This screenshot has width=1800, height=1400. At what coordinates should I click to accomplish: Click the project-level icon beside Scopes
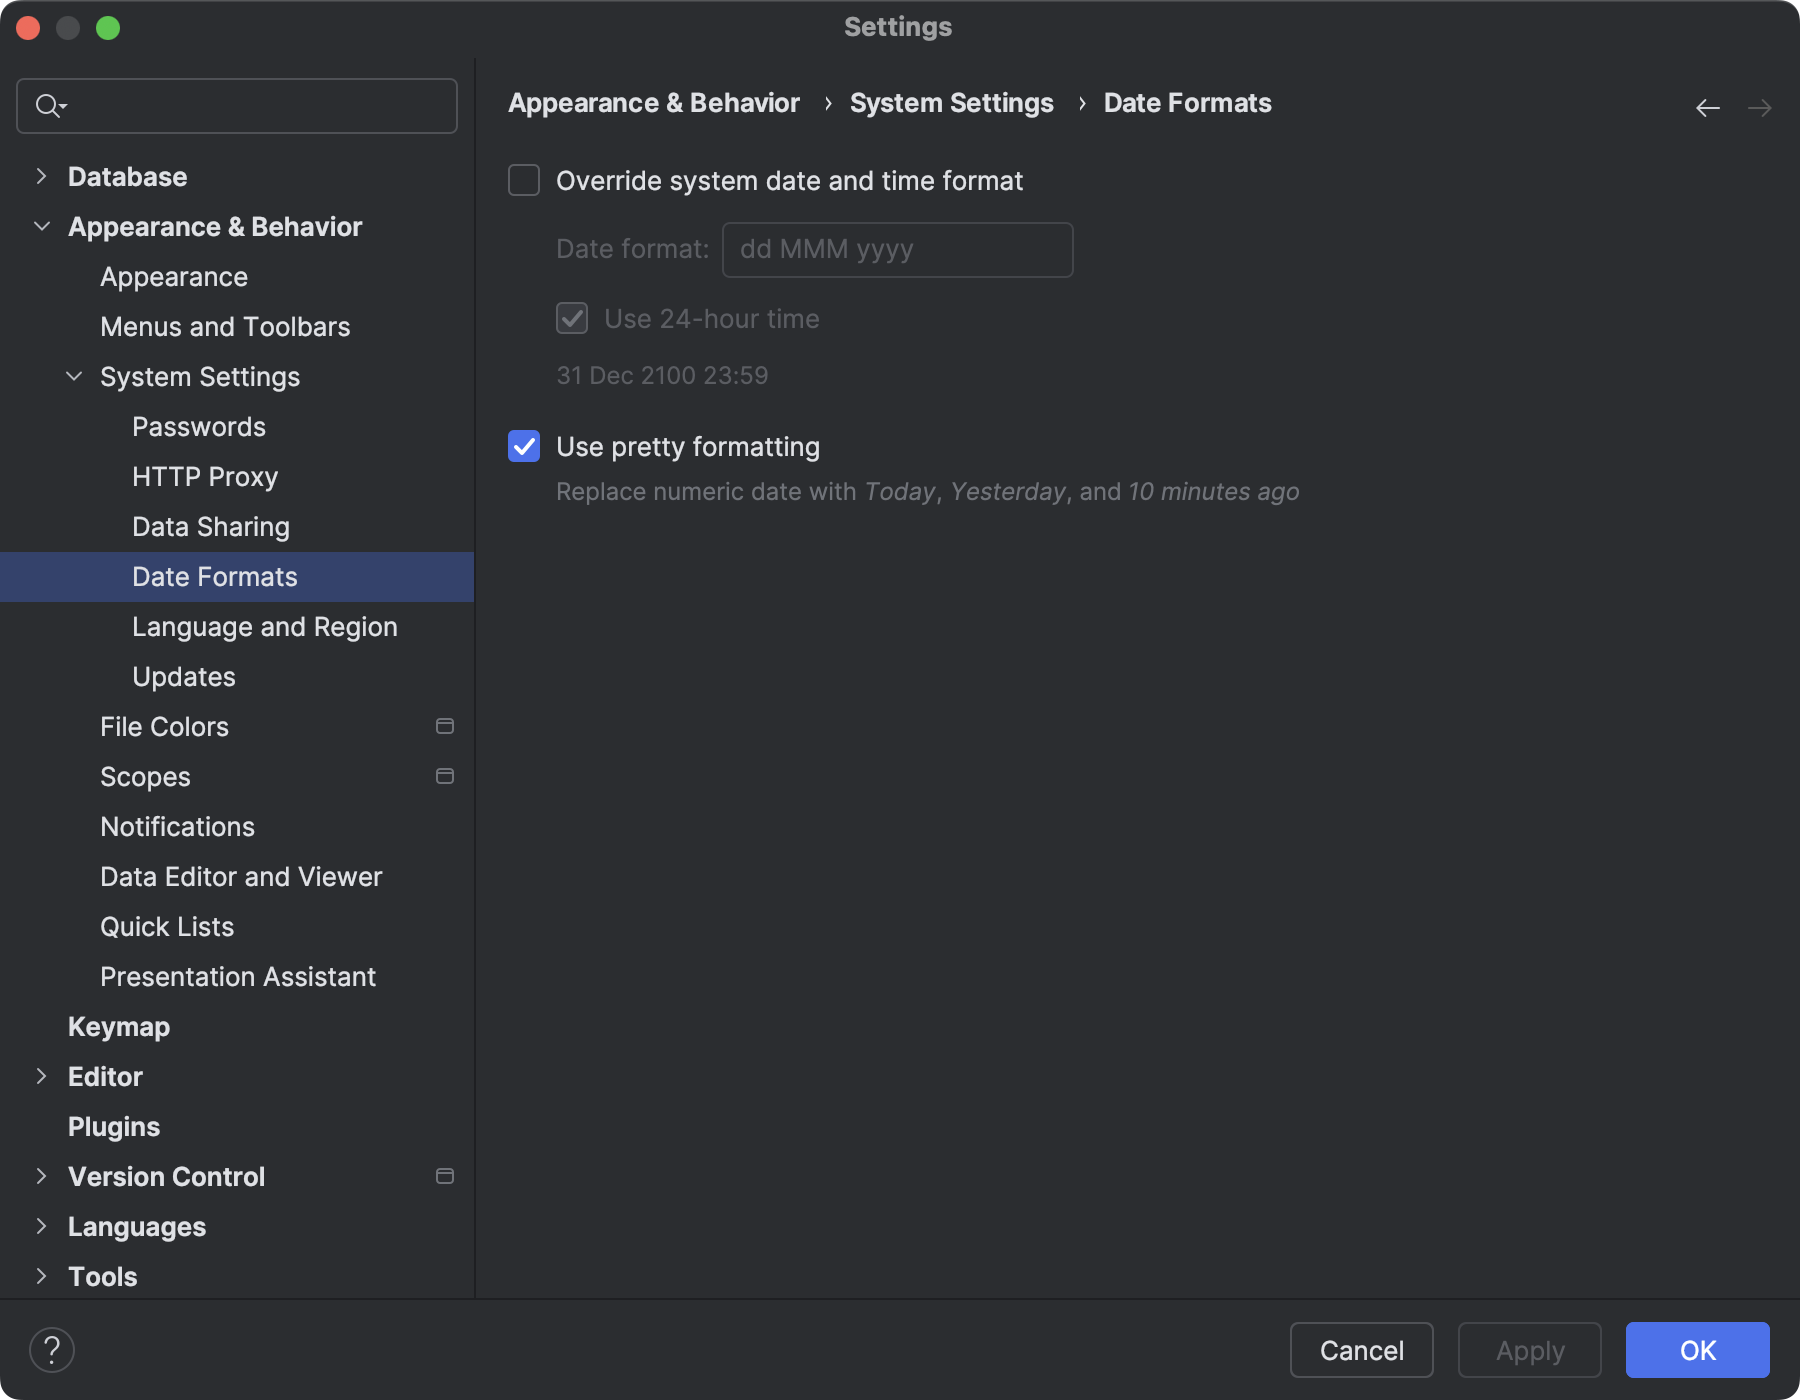pos(445,776)
